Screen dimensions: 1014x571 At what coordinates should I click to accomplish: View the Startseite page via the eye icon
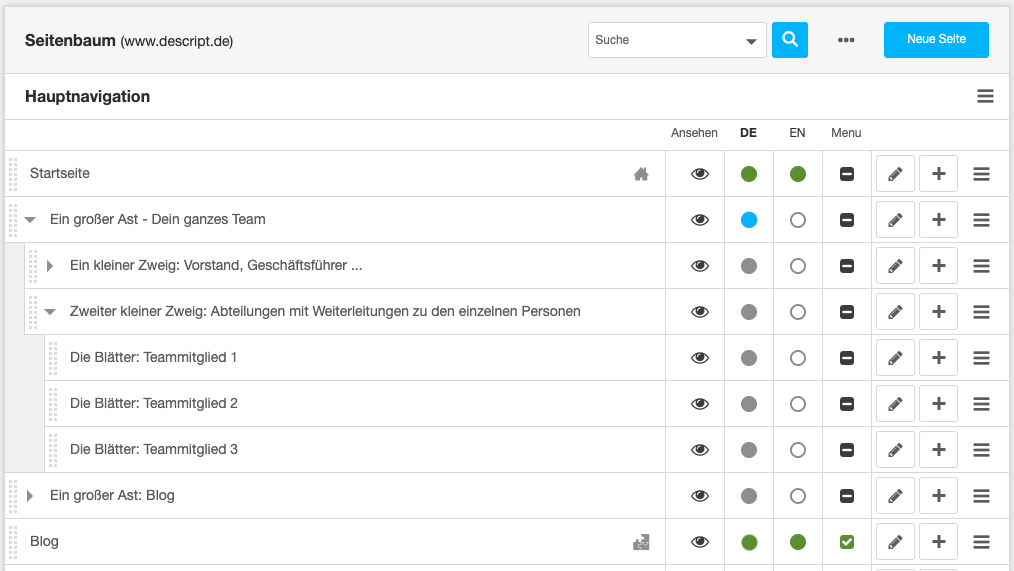[x=700, y=174]
